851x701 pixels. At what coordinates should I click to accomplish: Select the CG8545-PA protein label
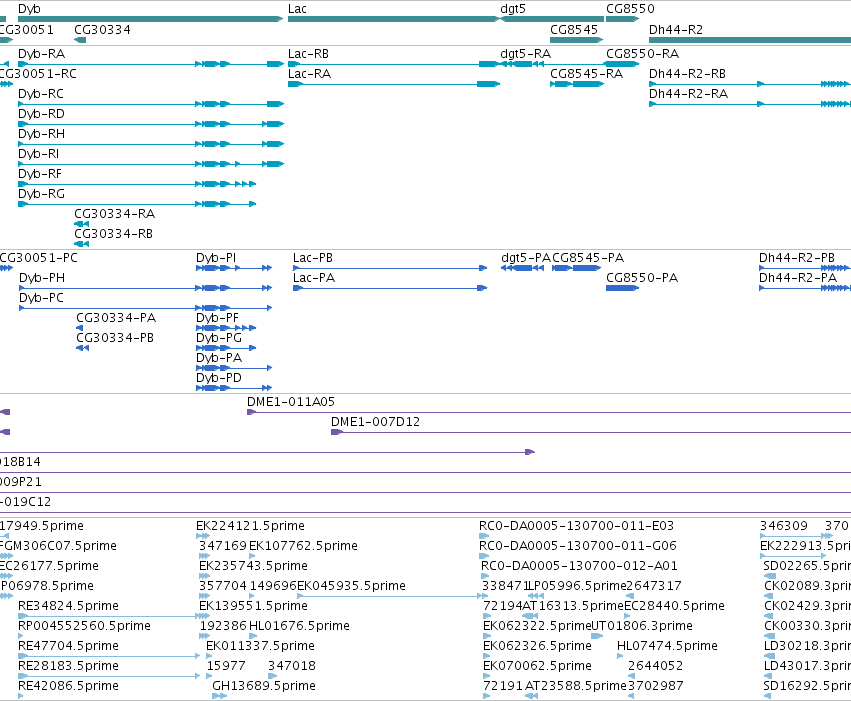588,258
